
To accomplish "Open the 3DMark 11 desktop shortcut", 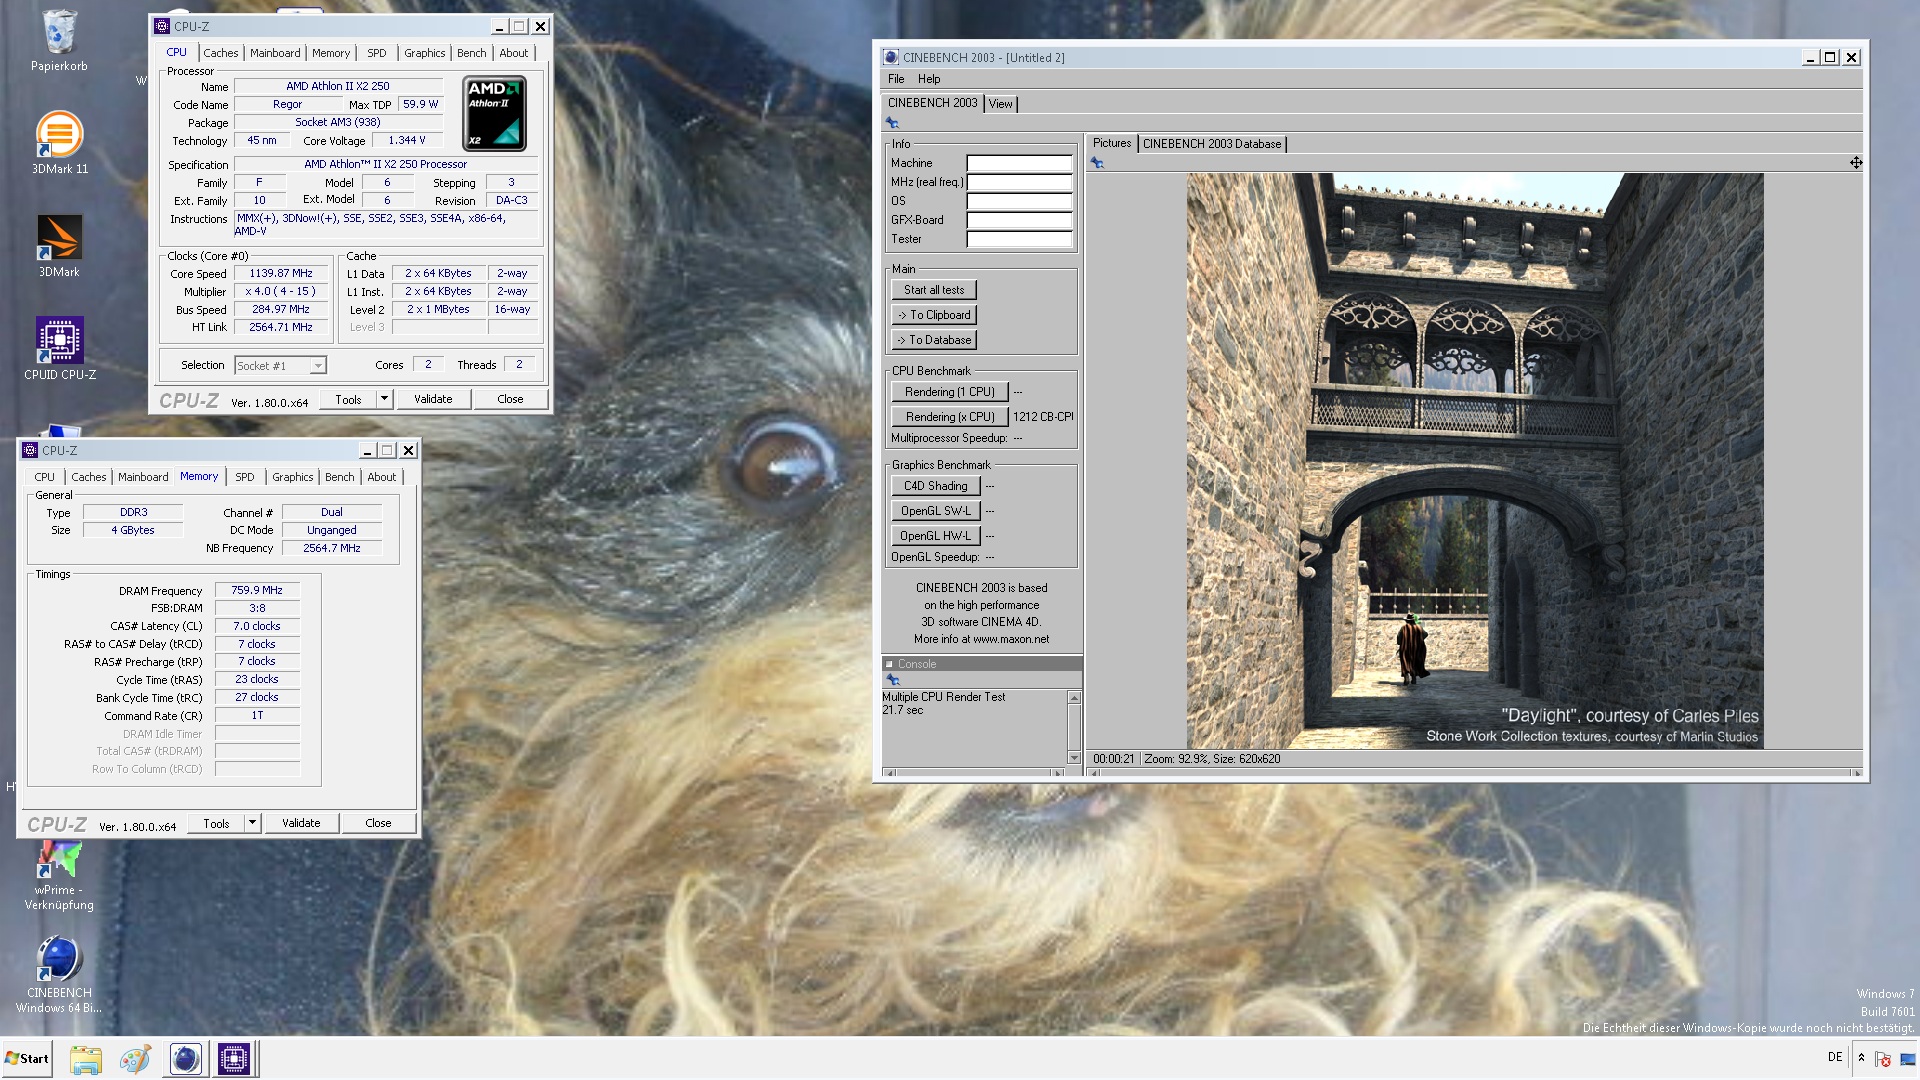I will pos(59,143).
